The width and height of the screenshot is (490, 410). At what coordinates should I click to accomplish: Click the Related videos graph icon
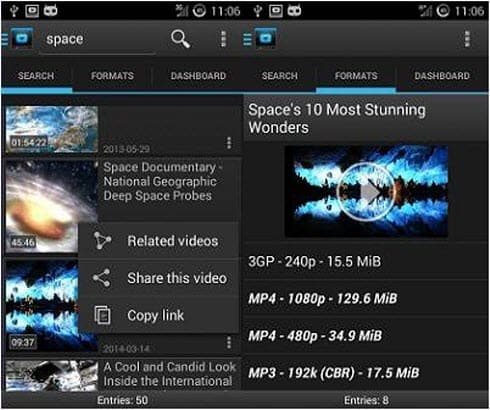click(x=102, y=241)
